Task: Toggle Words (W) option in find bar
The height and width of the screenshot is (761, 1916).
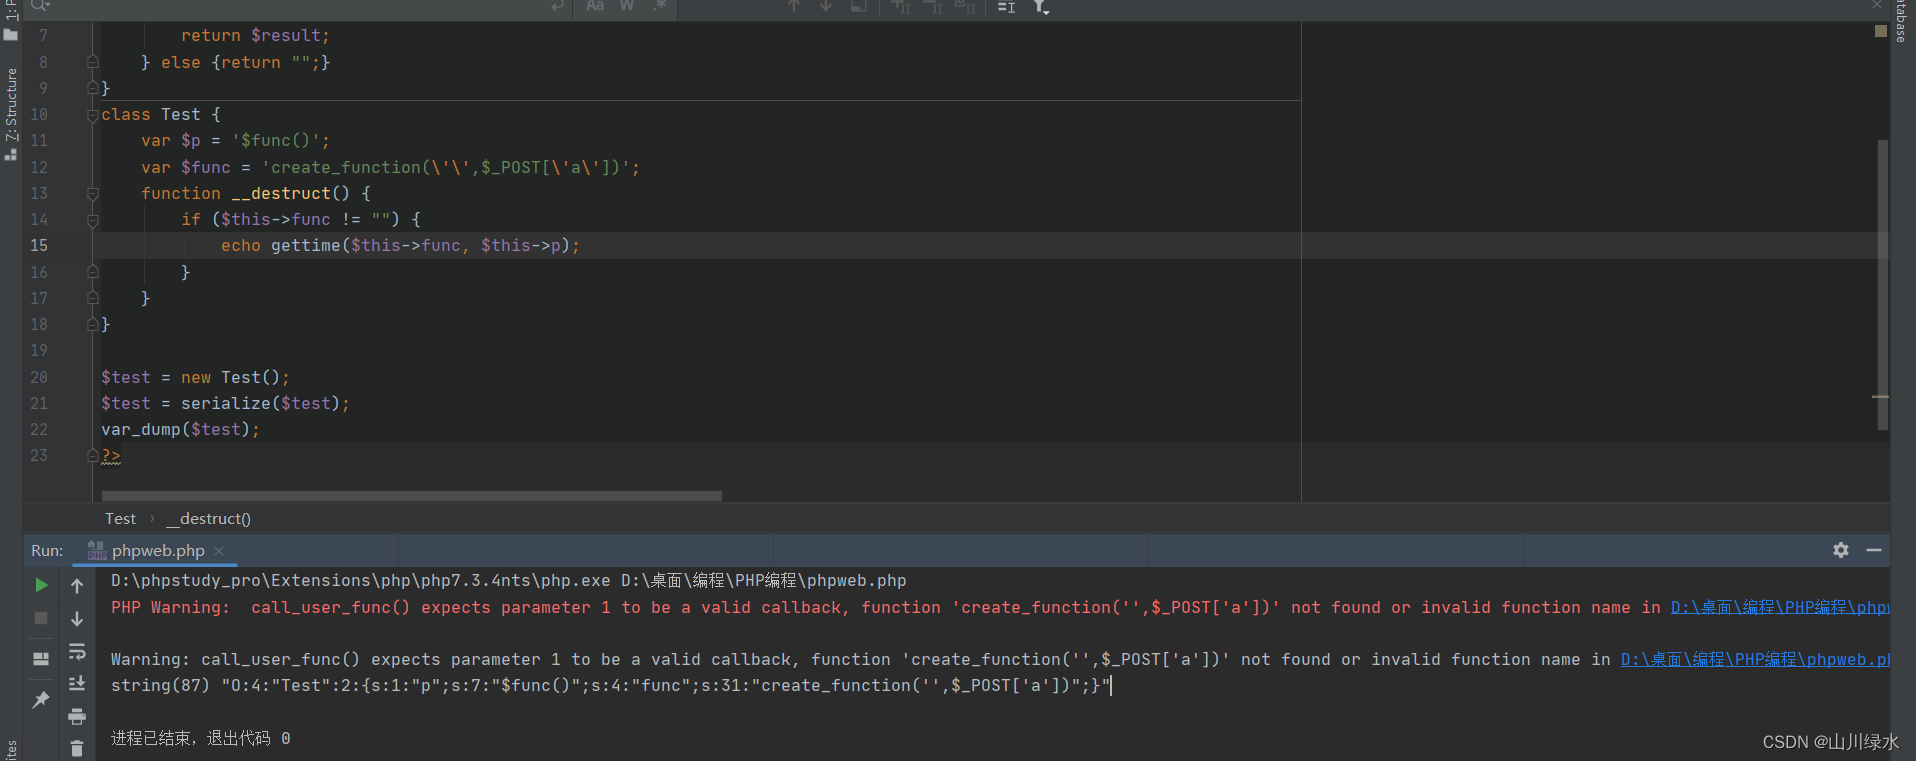Action: click(627, 6)
